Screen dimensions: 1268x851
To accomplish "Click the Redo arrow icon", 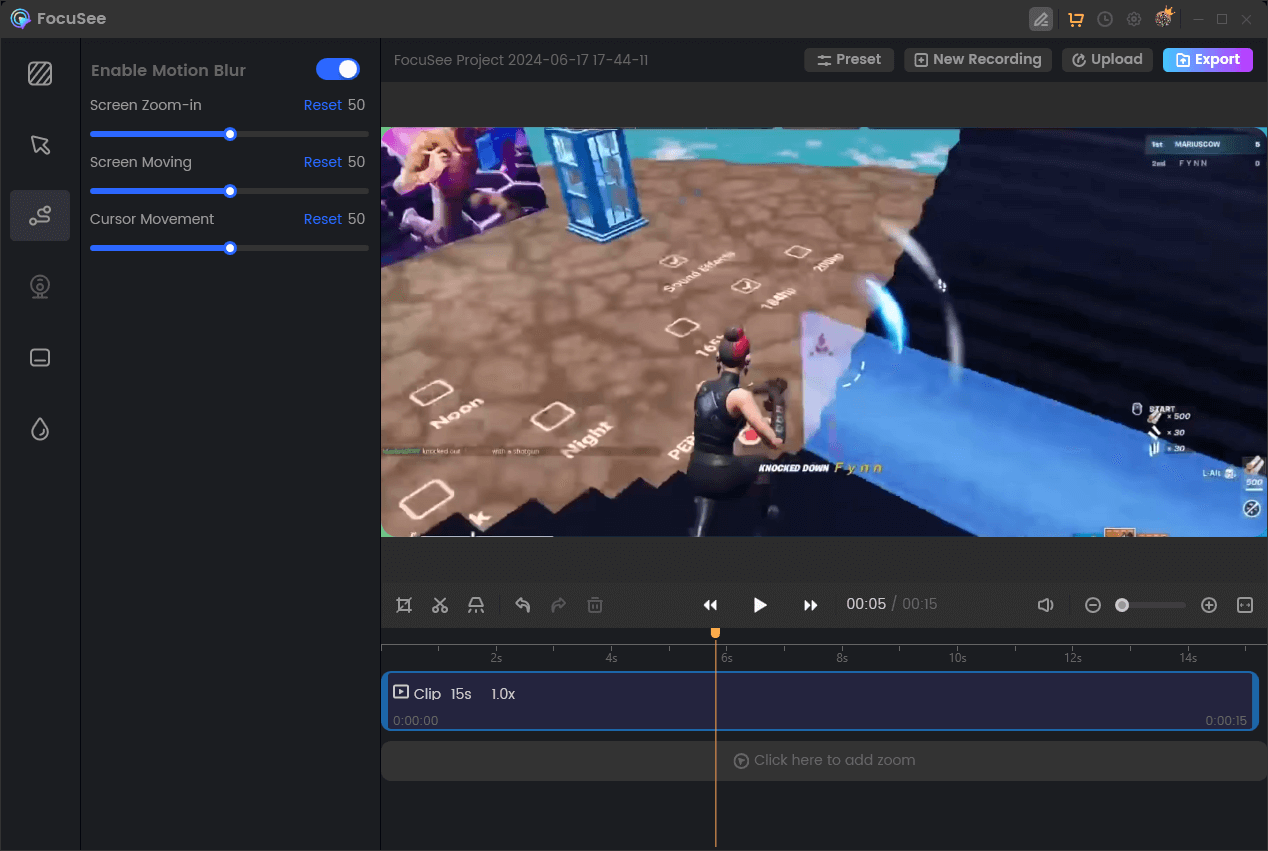I will (x=559, y=605).
